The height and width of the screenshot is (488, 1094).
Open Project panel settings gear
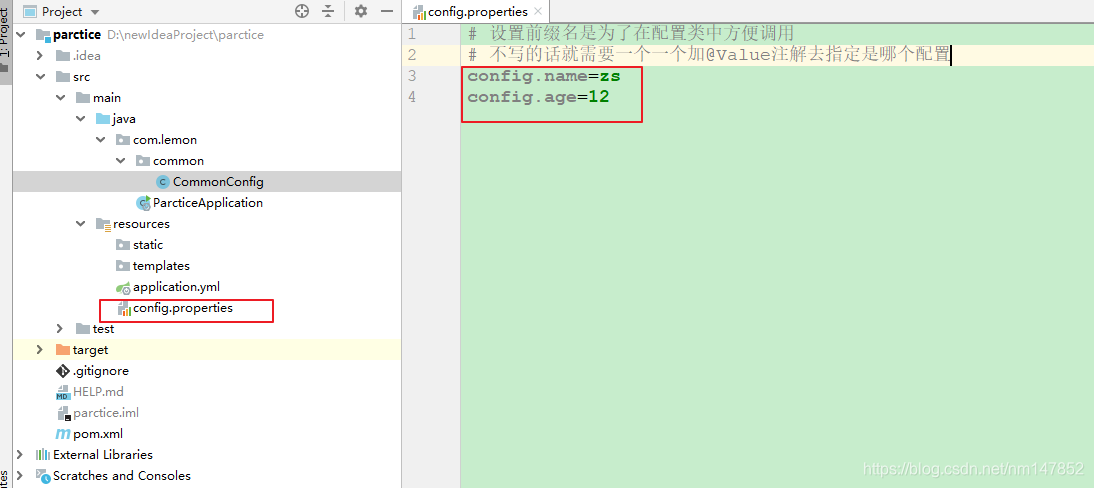[360, 11]
